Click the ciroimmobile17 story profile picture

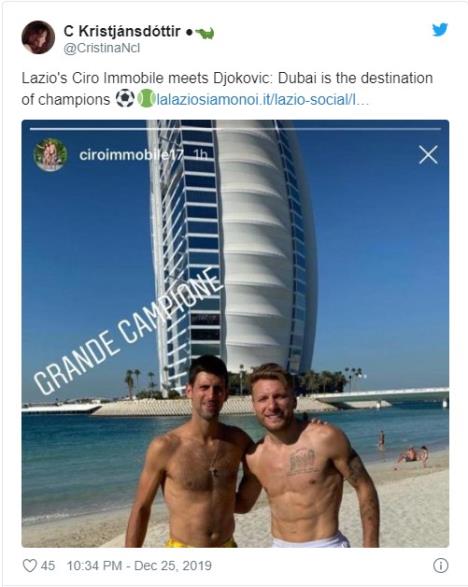pyautogui.click(x=50, y=155)
